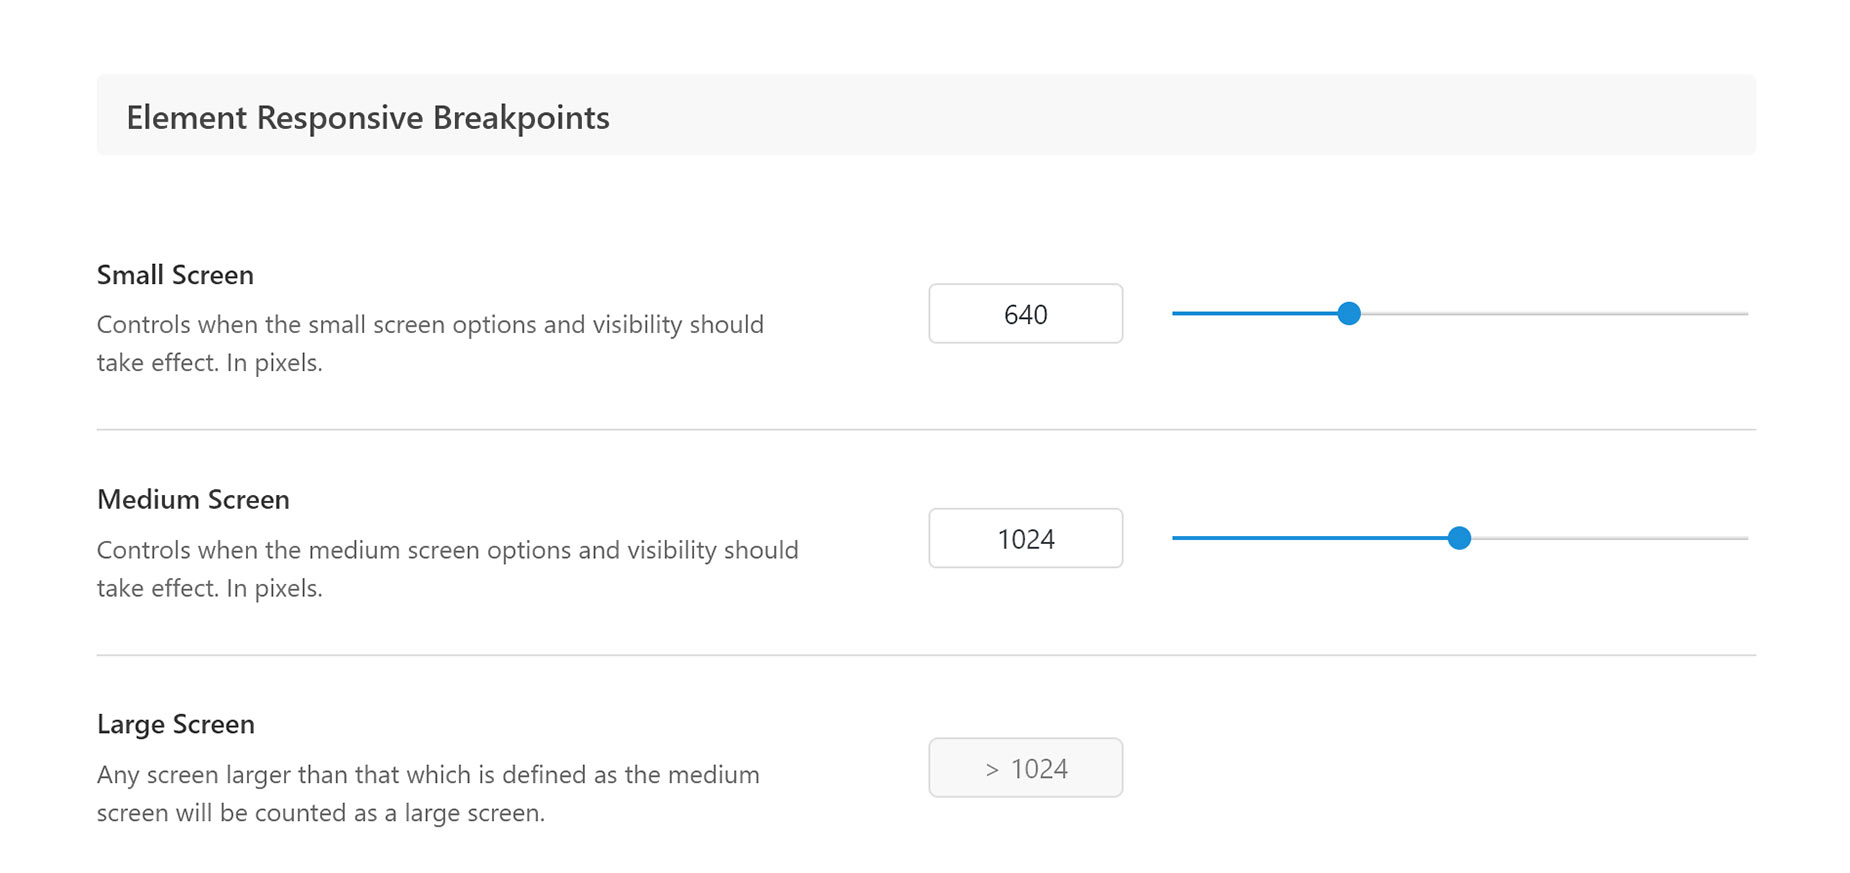The image size is (1850, 873).
Task: Click the Large Screen description text
Action: (x=428, y=794)
